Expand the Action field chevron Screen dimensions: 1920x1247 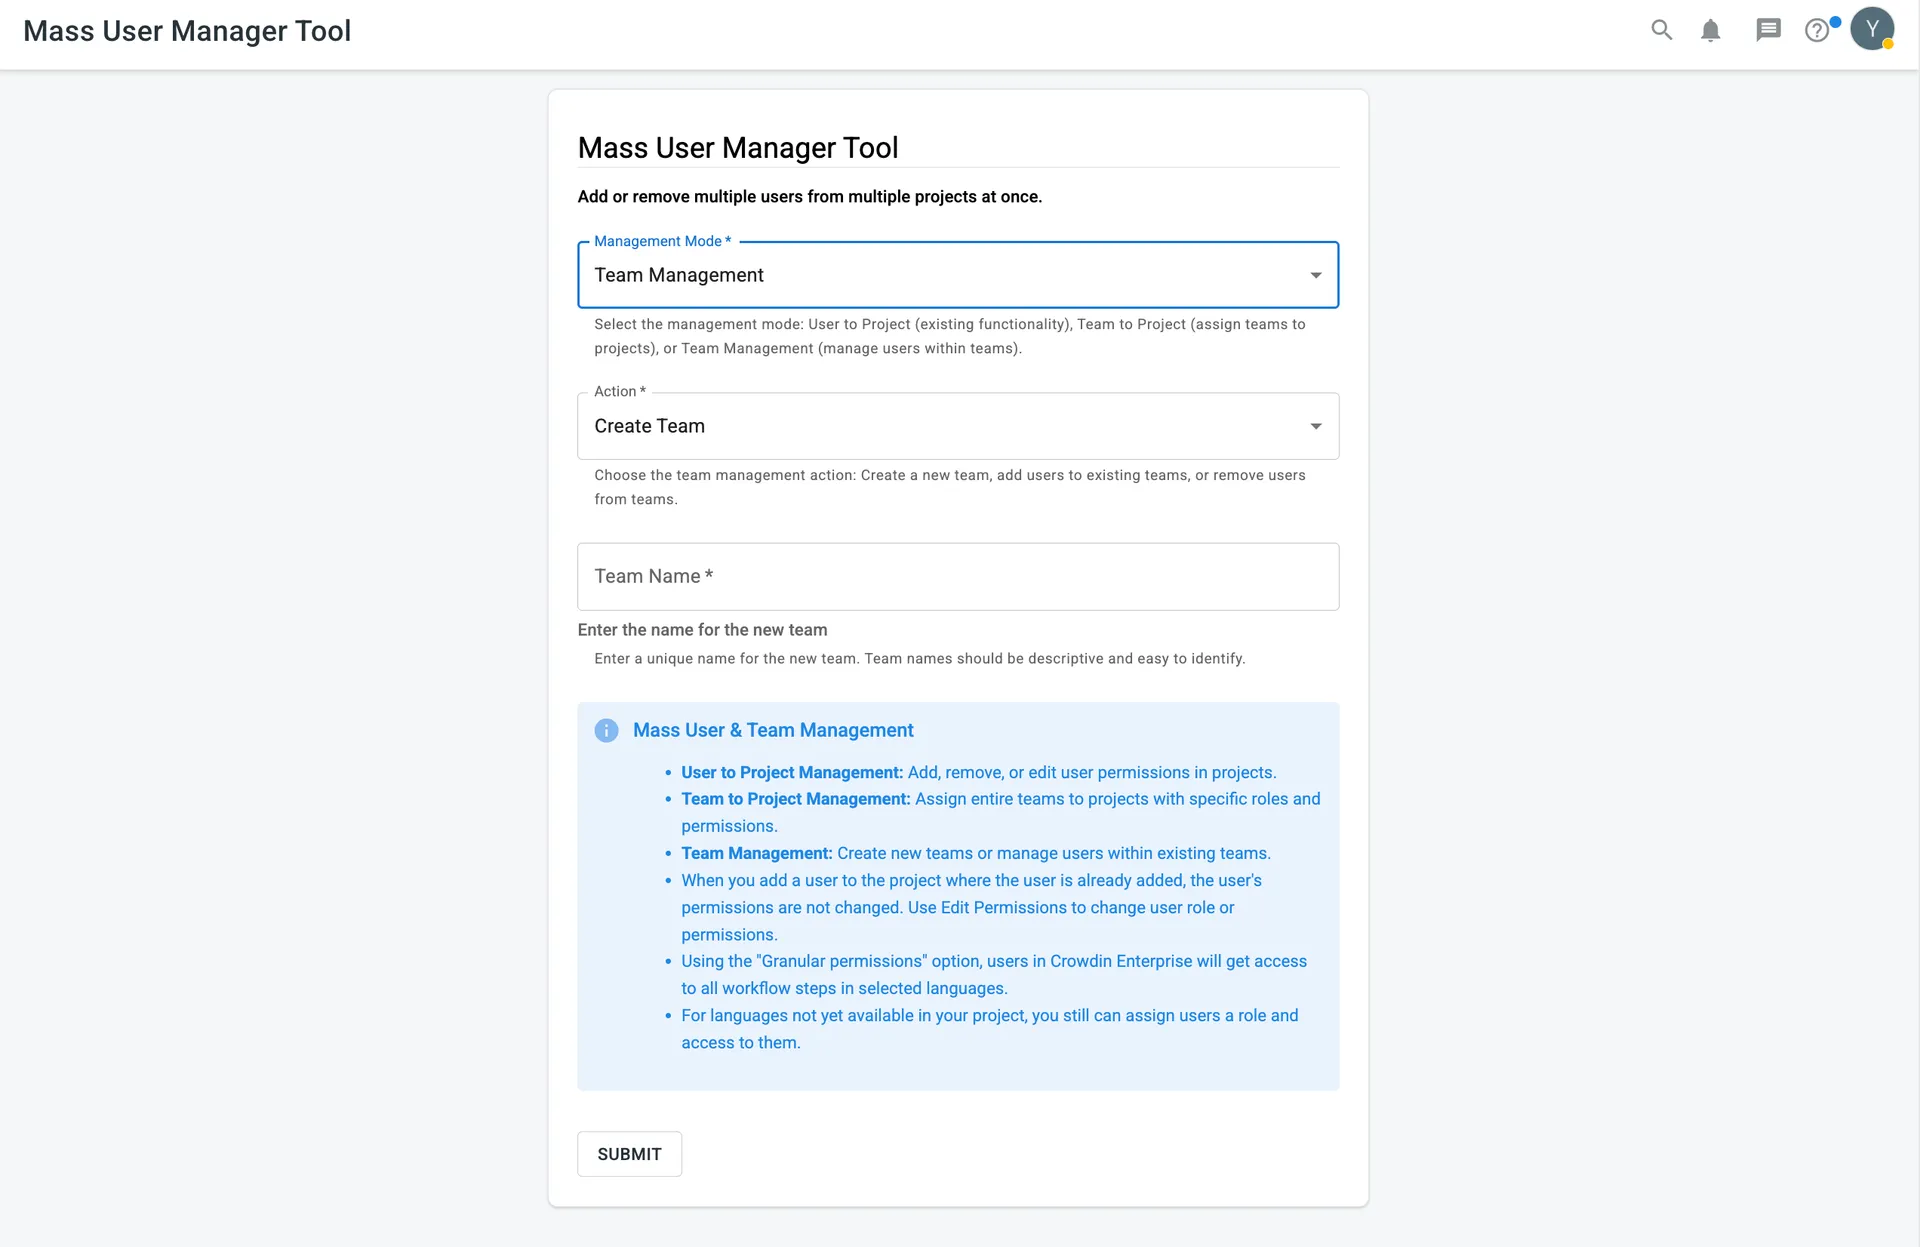click(x=1316, y=426)
